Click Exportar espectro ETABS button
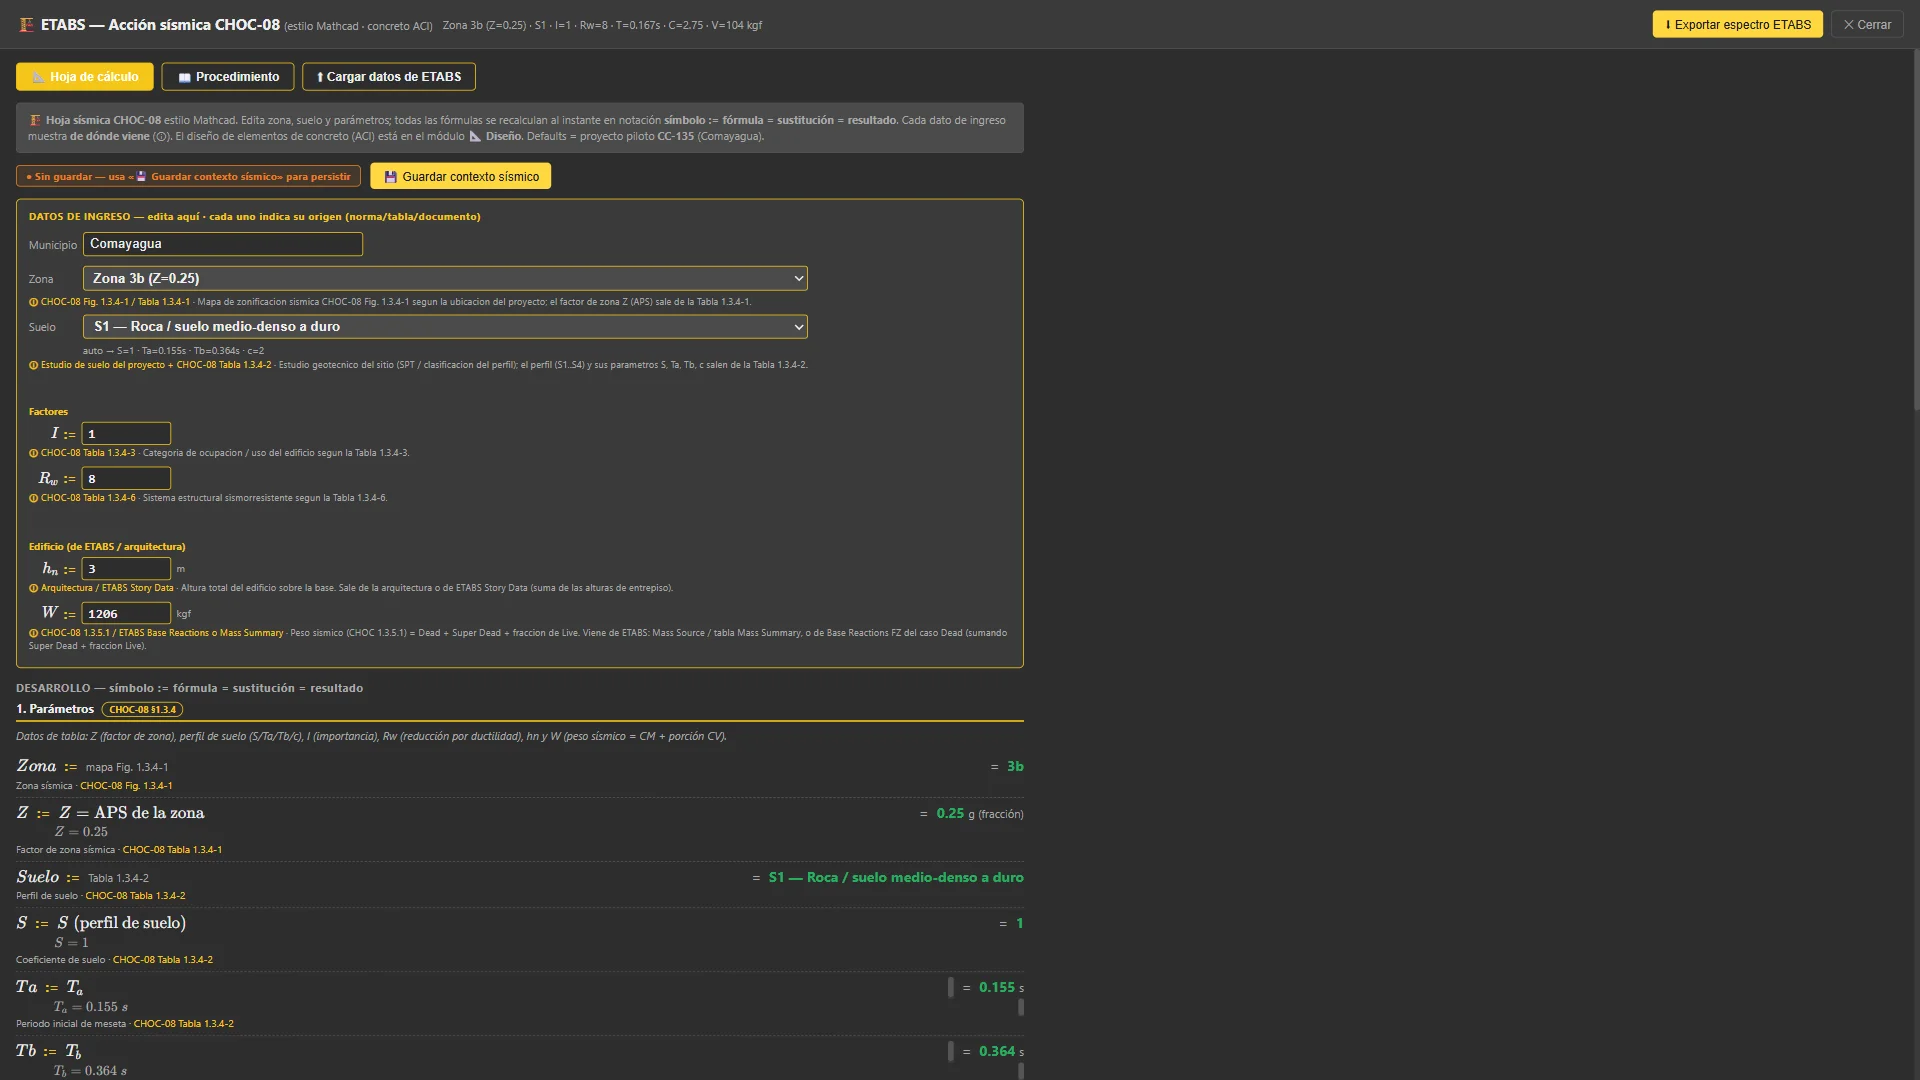 point(1737,25)
